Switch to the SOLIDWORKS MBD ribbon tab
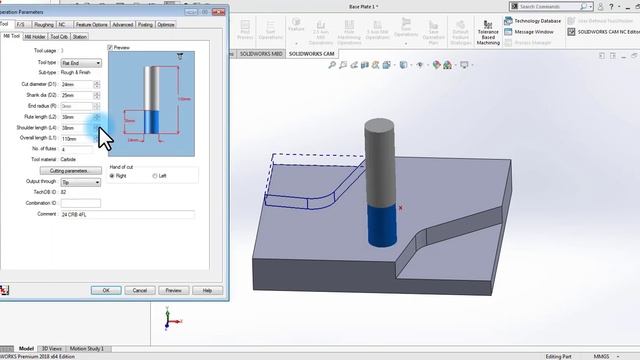640x360 pixels. (261, 54)
